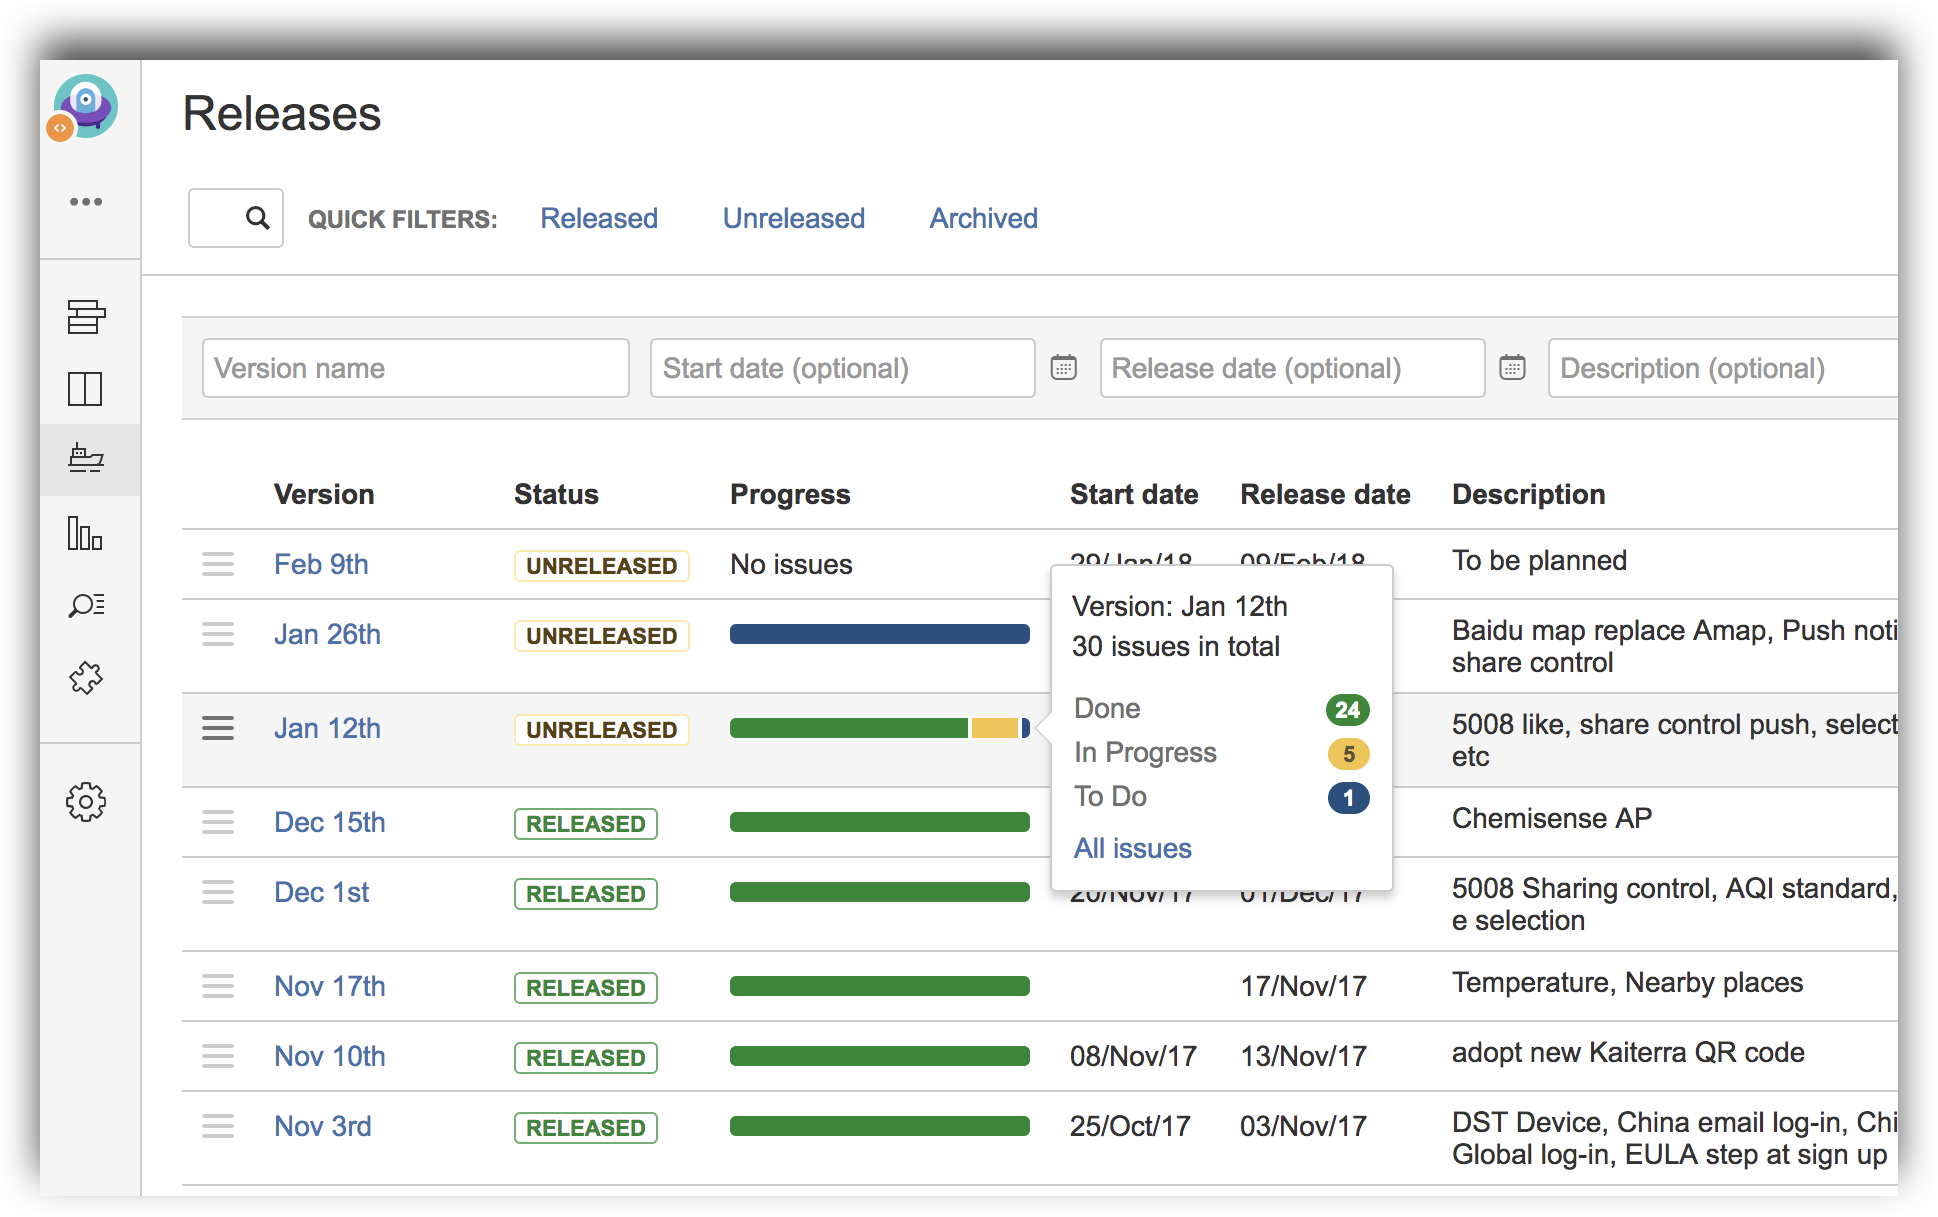Open the Issues search icon in sidebar
1938x1217 pixels.
click(x=86, y=605)
